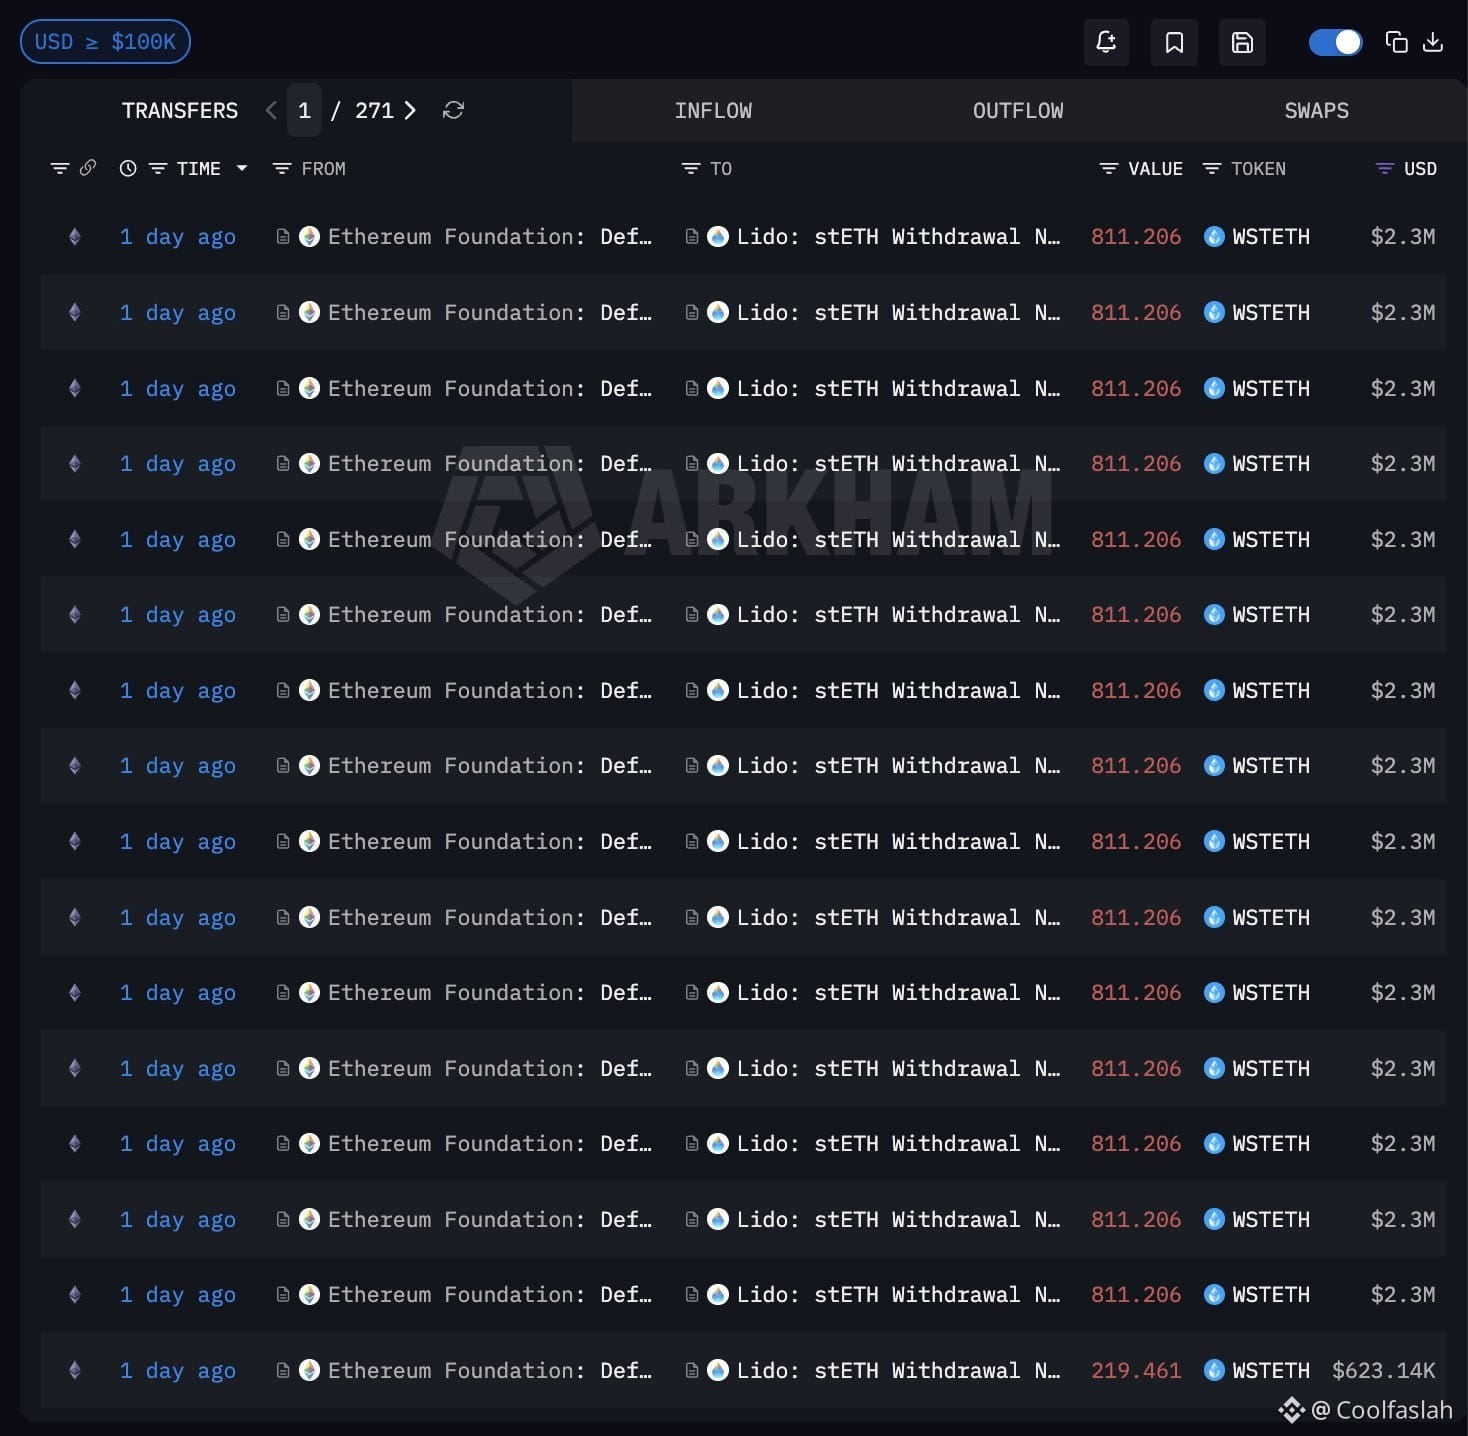Click the WSTETH token icon in the 219.461 row
Screen dimensions: 1468x1436
click(1214, 1370)
